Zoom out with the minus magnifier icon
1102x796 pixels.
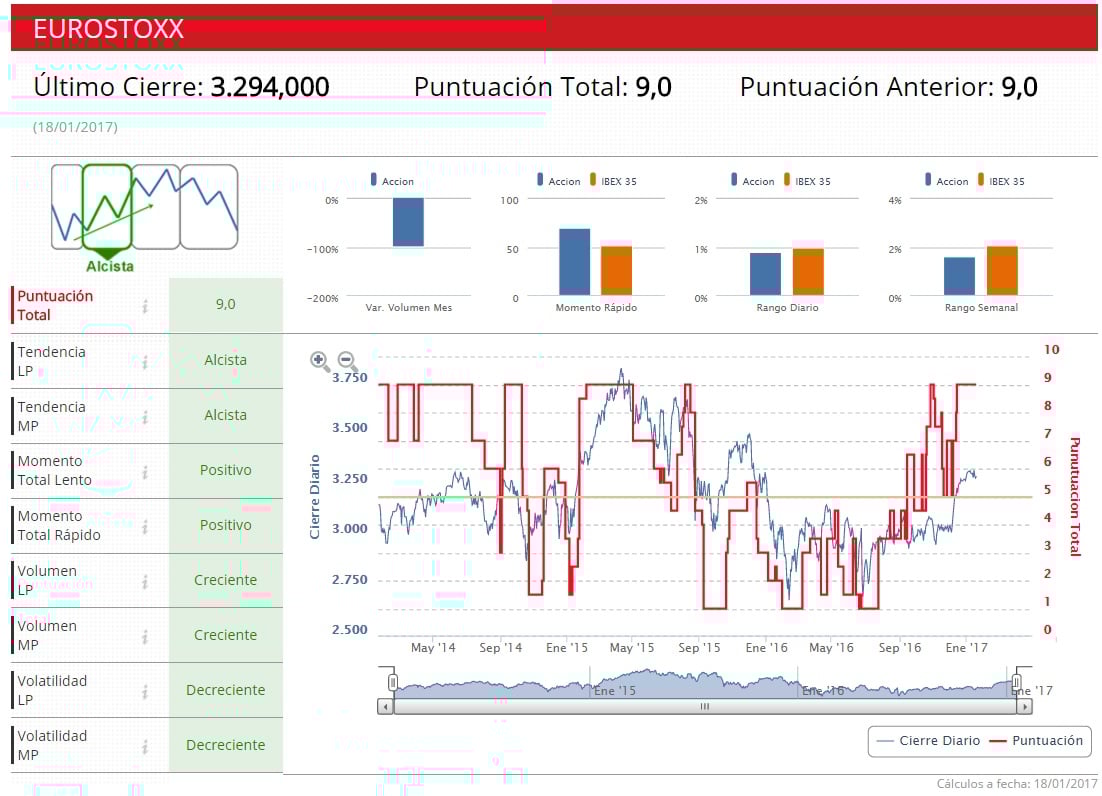(x=347, y=361)
